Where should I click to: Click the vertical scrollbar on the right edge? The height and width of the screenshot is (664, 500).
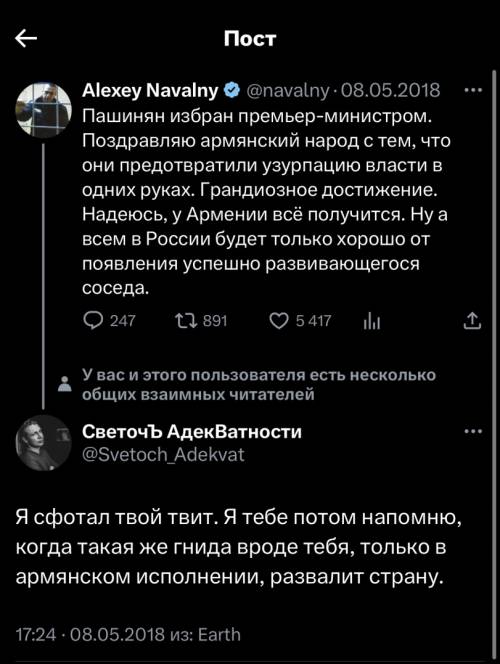(494, 364)
